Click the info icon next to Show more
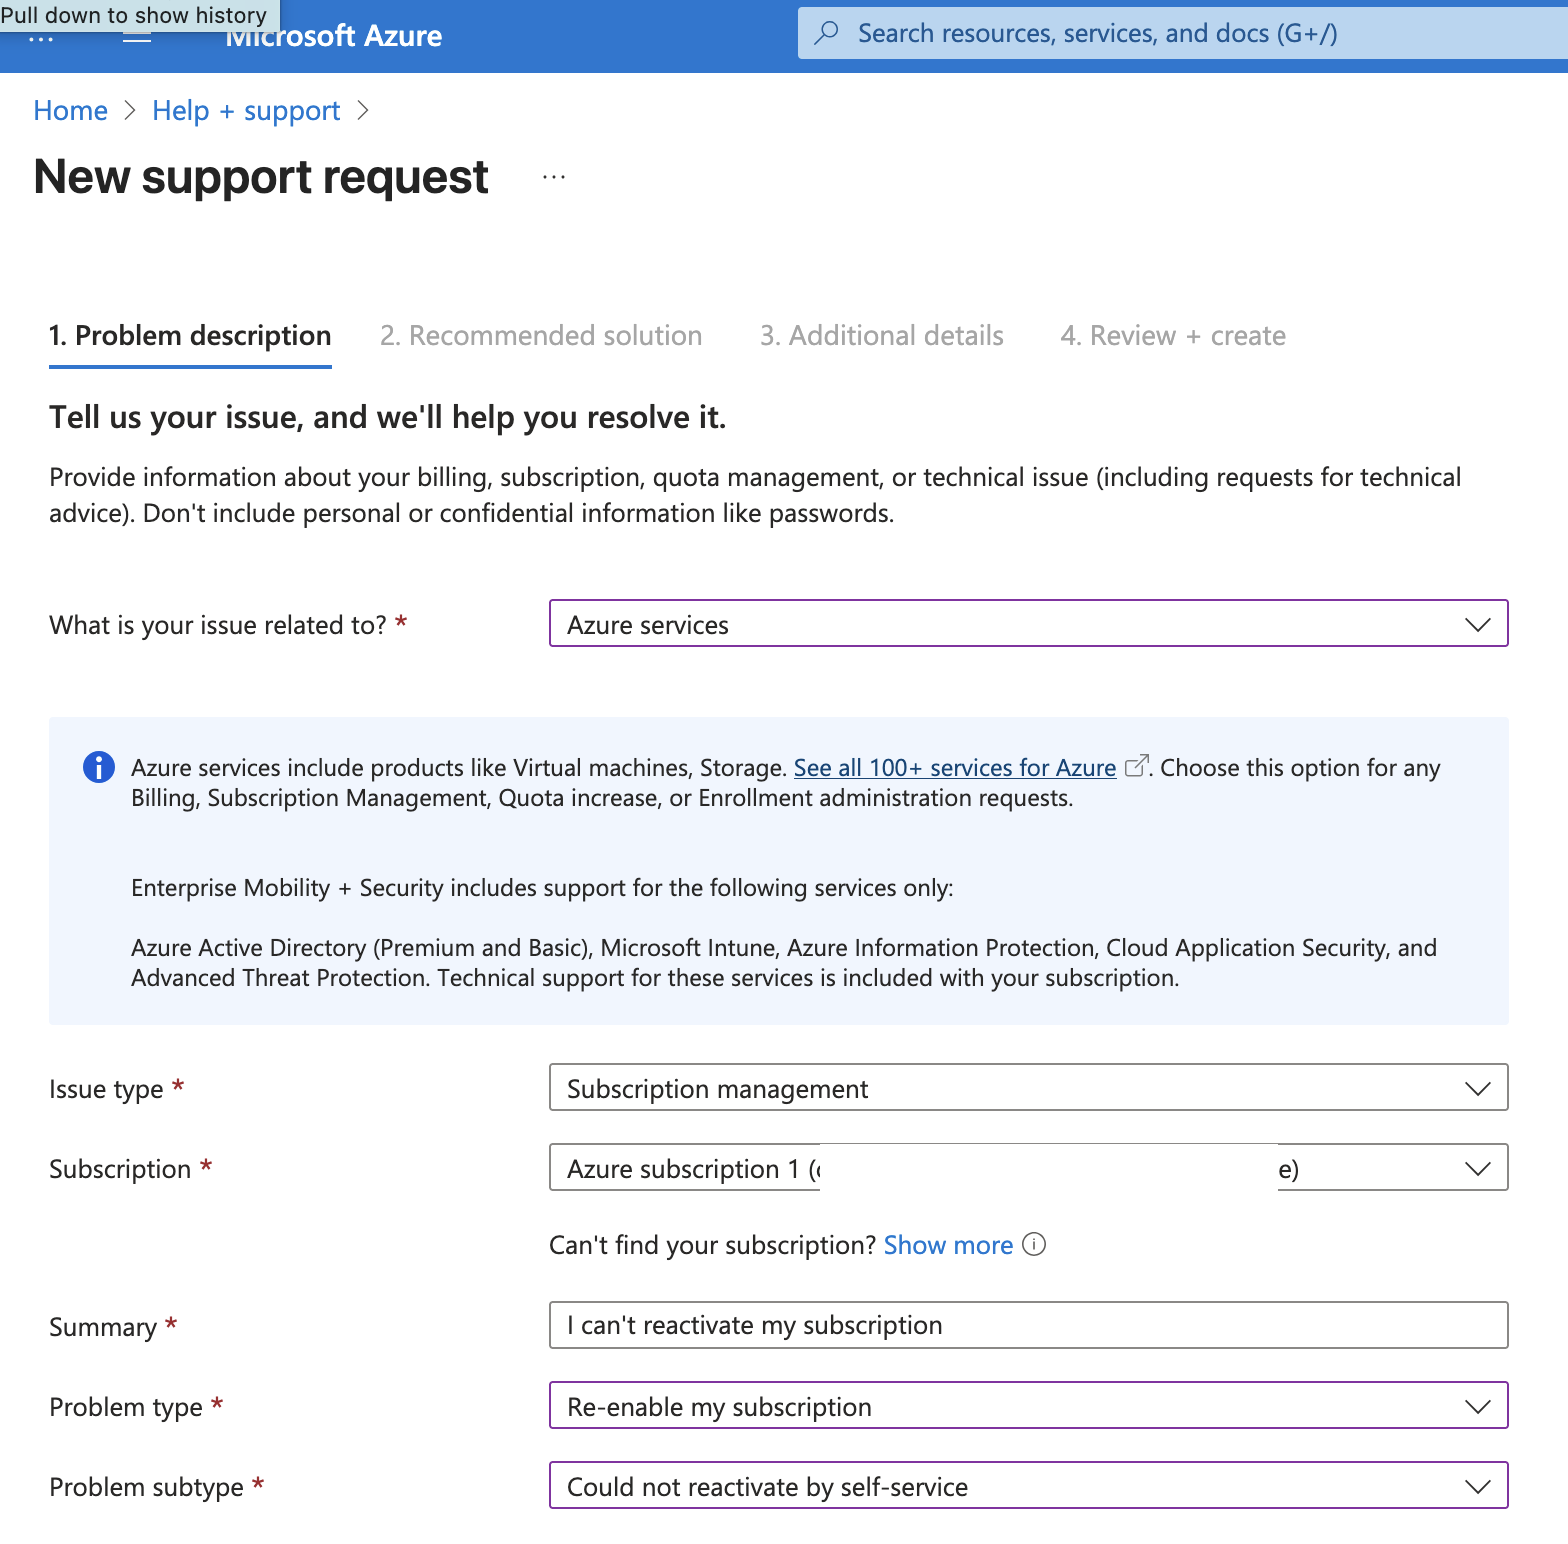 [x=1035, y=1244]
